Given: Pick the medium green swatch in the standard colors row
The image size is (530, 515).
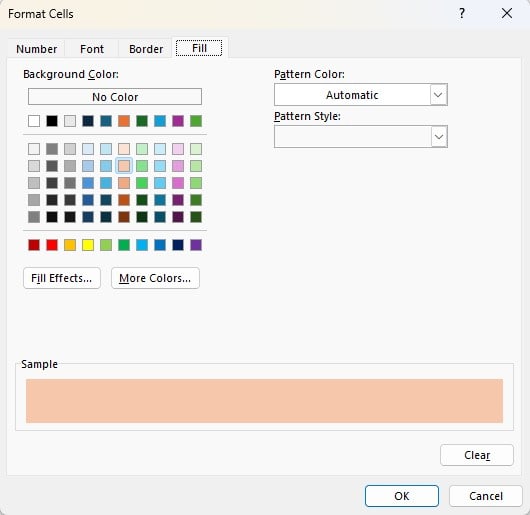Looking at the screenshot, I should [124, 245].
